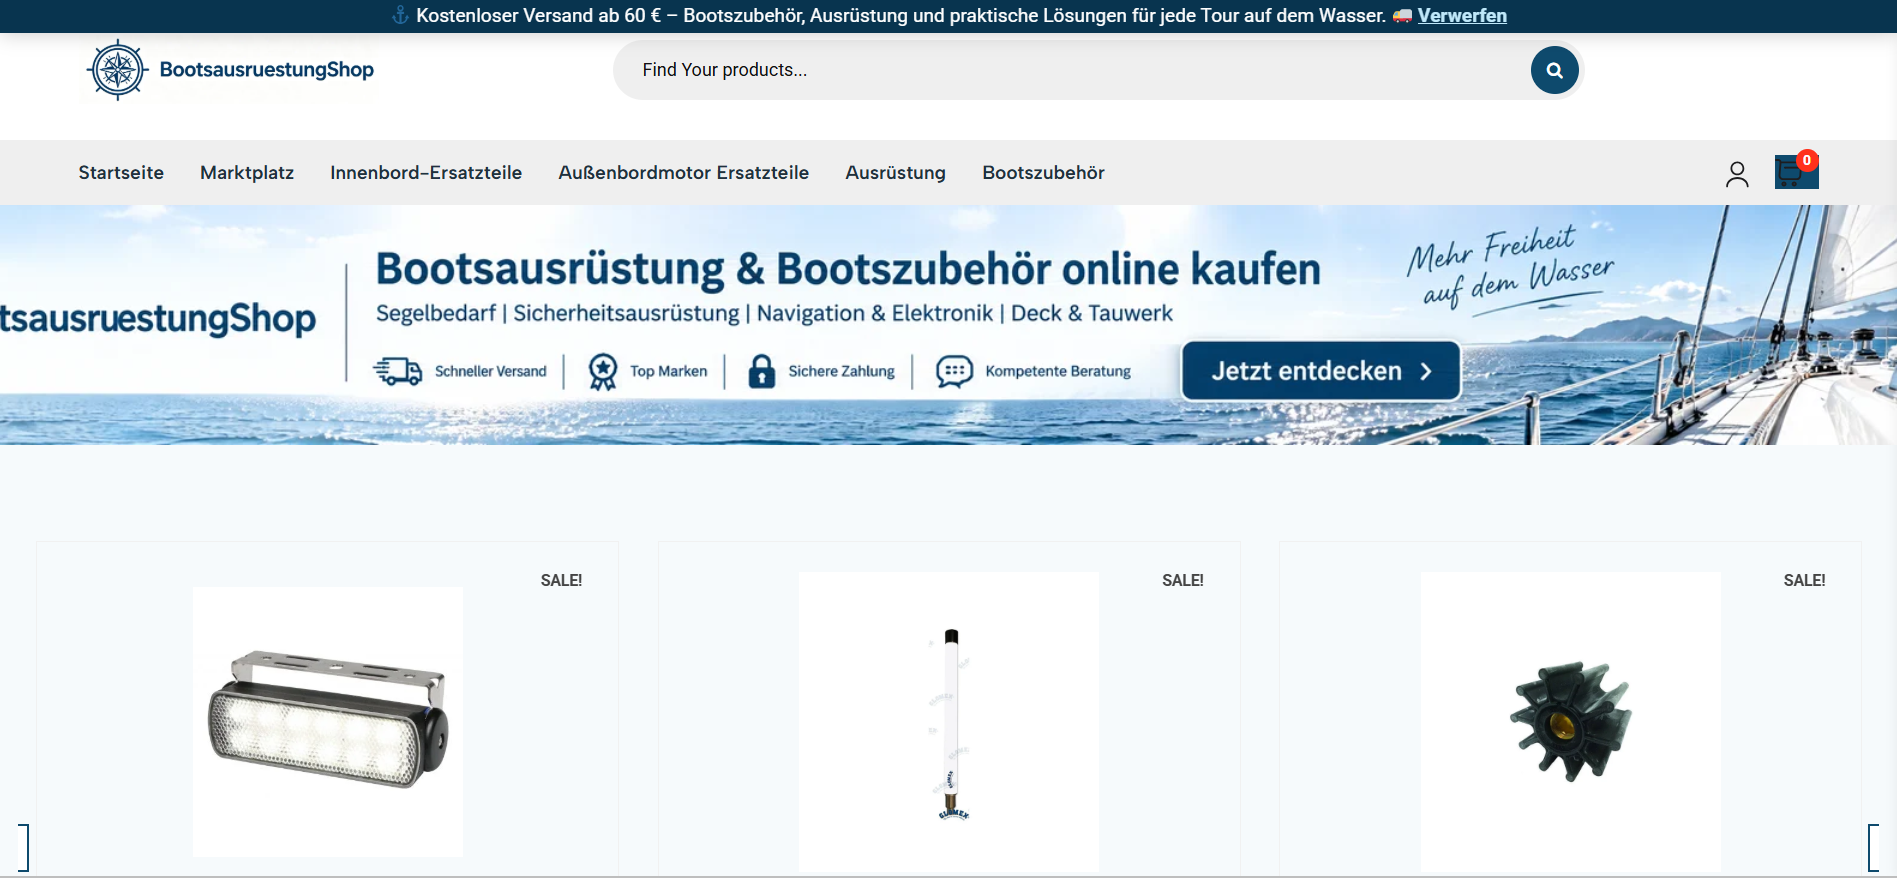This screenshot has width=1897, height=878.
Task: Open the Marktplatz menu item
Action: pos(247,173)
